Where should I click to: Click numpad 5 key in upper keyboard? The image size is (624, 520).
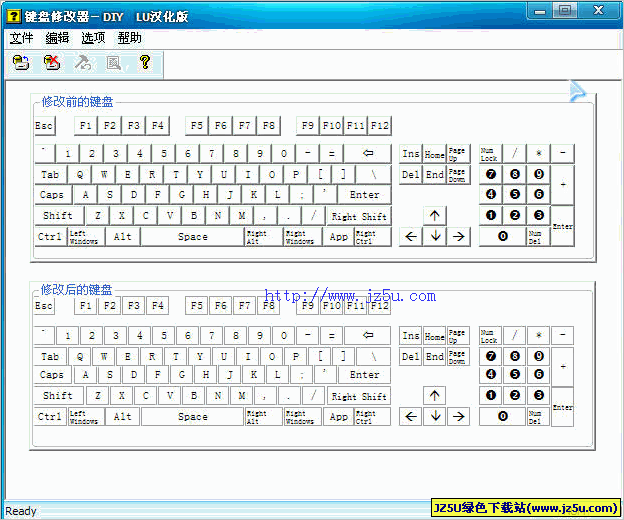pyautogui.click(x=515, y=195)
